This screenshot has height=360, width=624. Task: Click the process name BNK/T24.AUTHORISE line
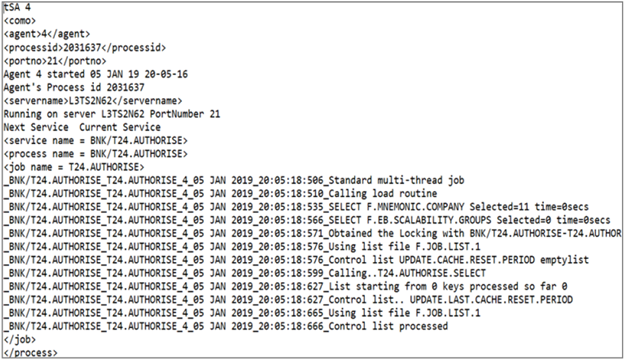point(96,154)
